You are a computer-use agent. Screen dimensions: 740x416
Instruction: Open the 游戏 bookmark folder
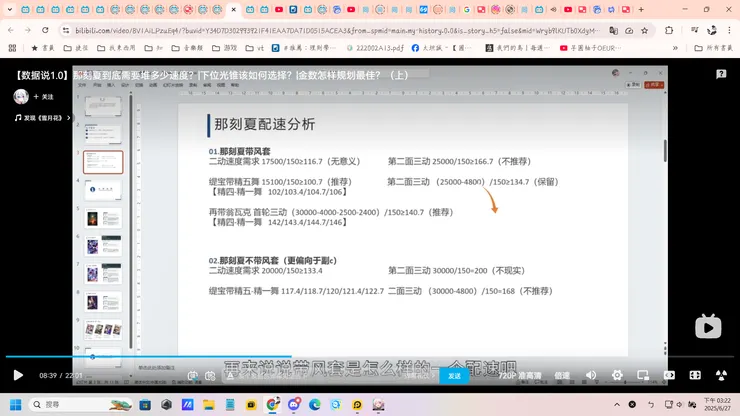tap(225, 48)
